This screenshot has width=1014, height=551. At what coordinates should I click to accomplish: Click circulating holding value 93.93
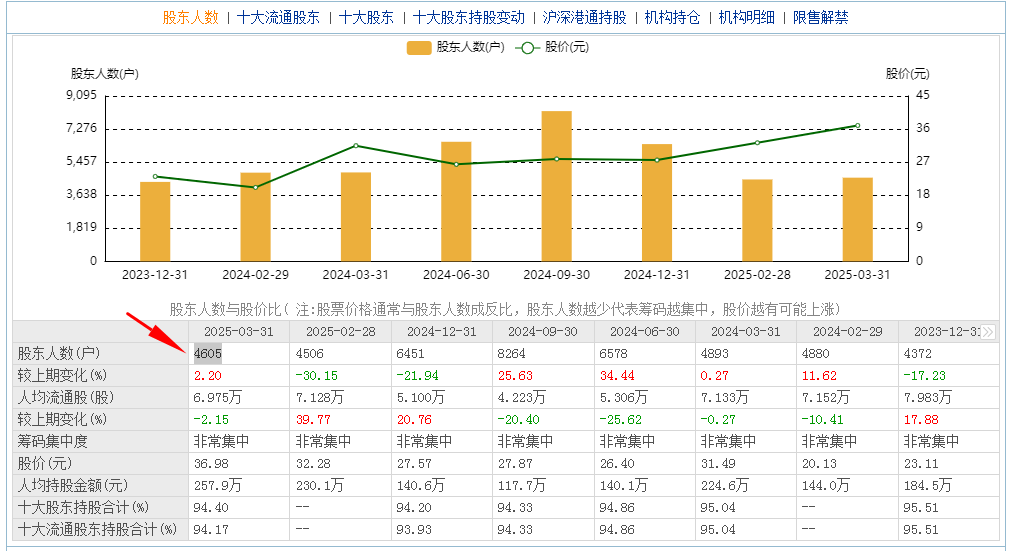414,530
